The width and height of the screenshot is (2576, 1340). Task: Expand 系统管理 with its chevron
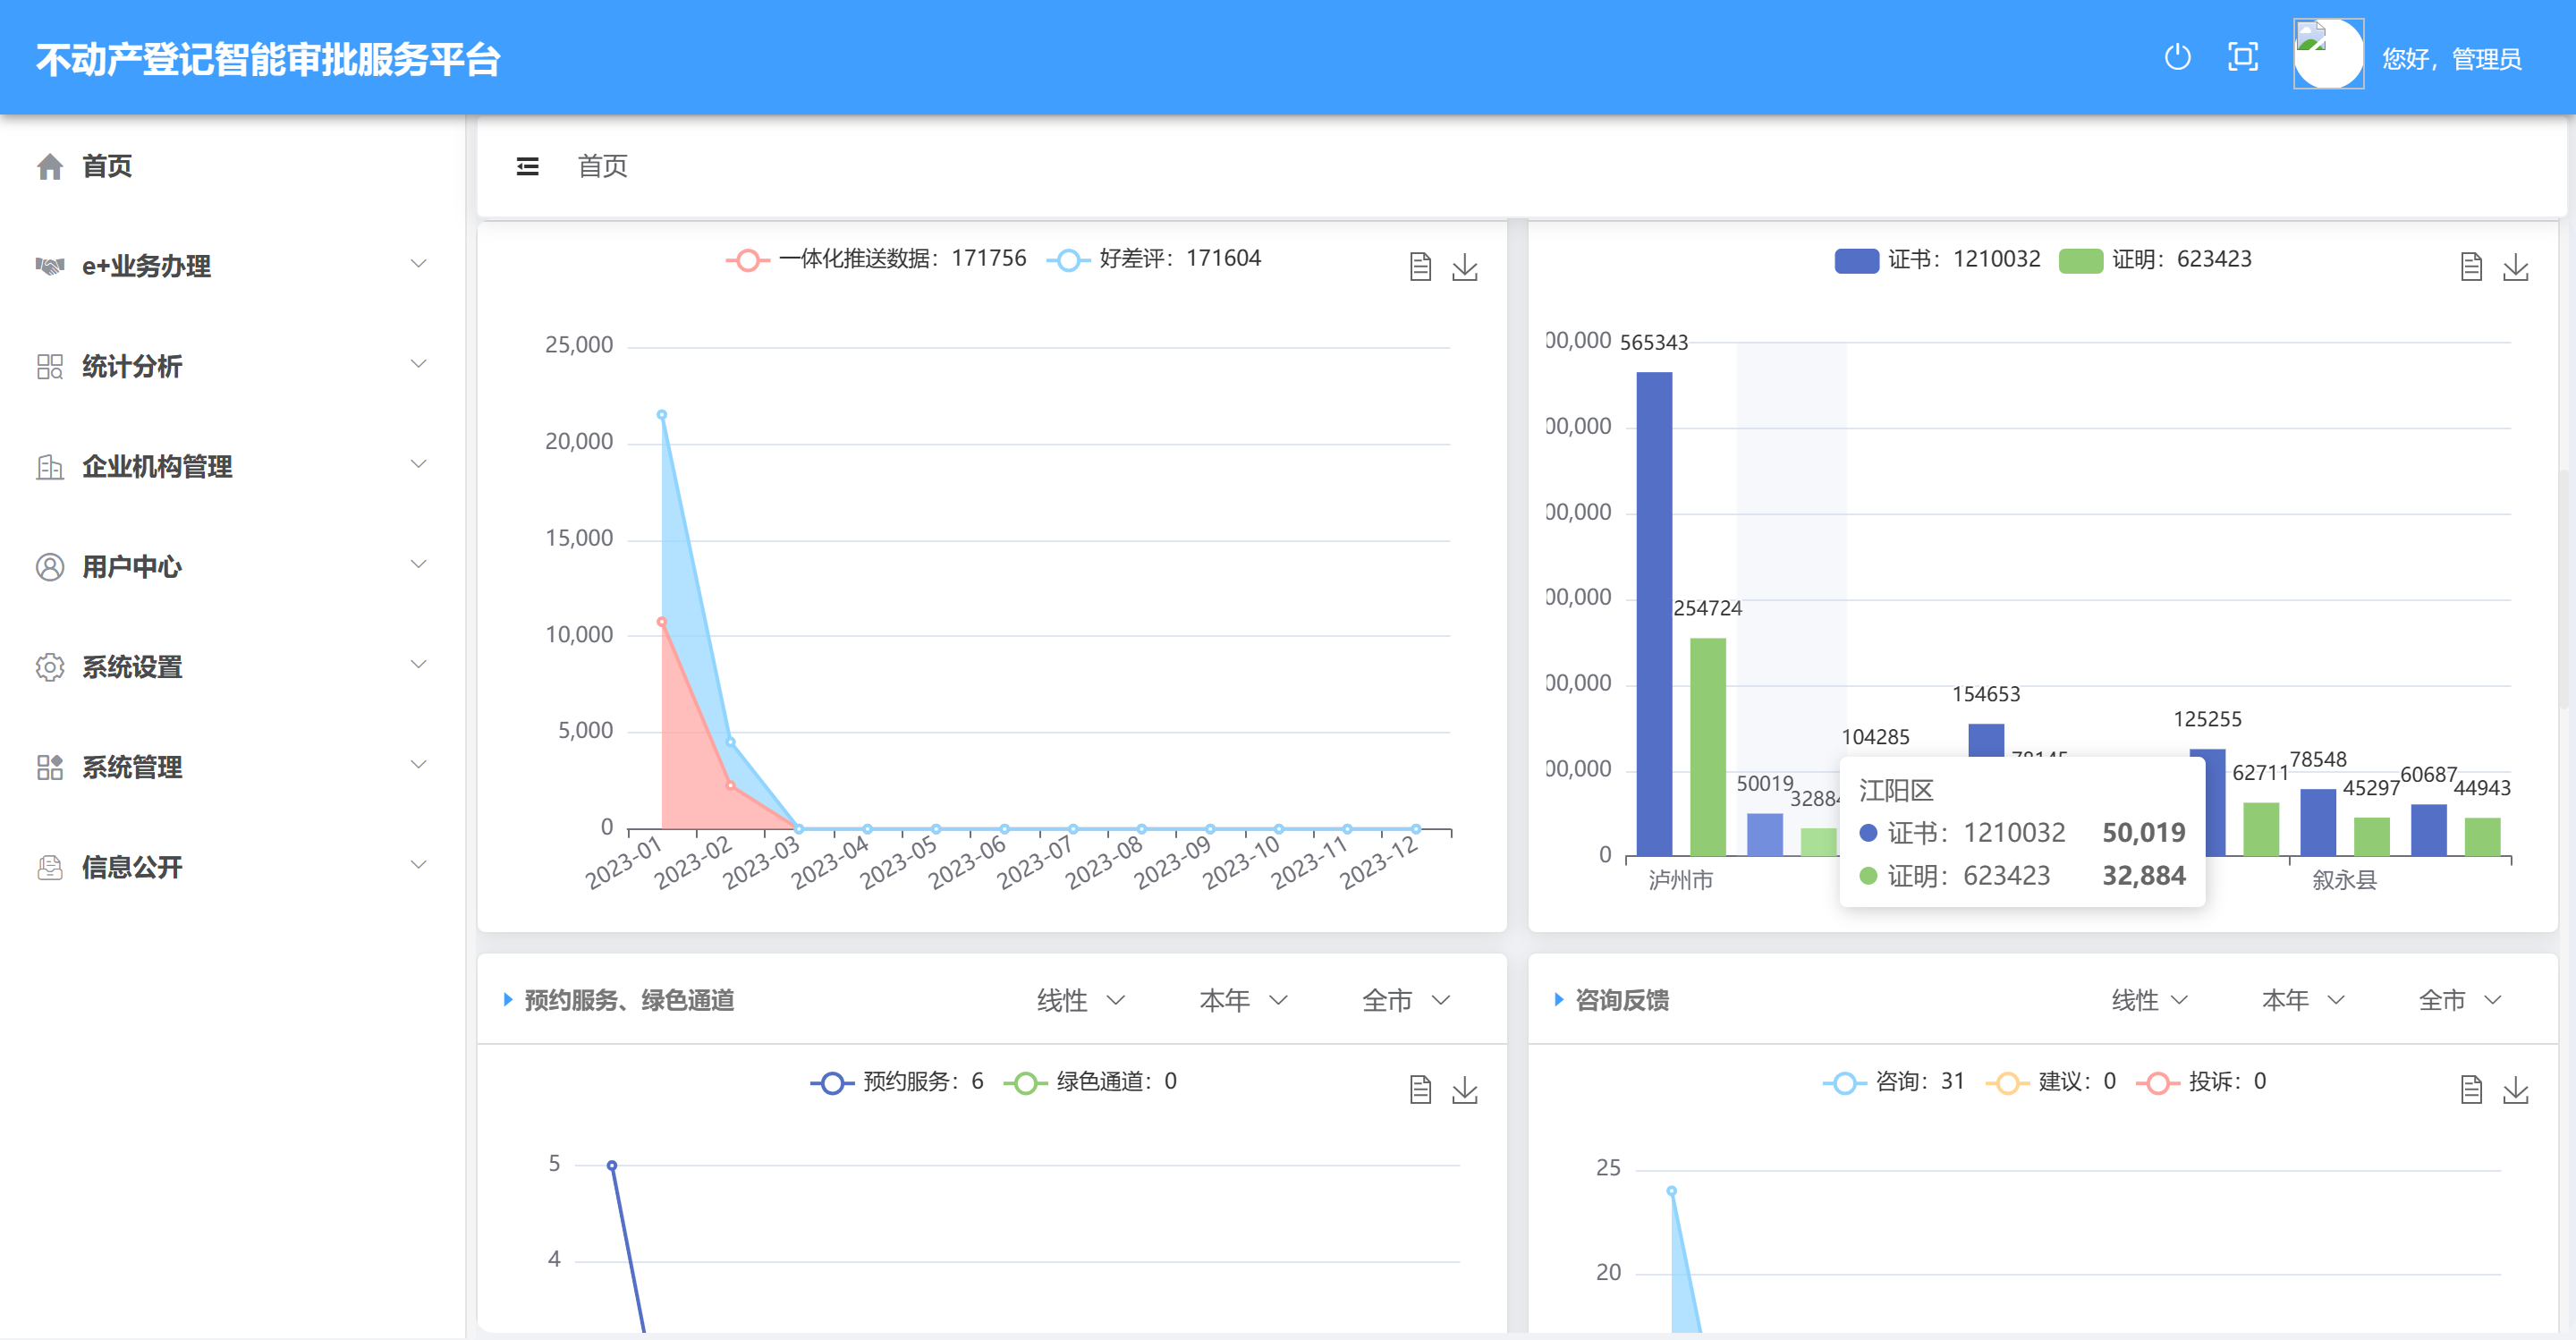tap(419, 764)
